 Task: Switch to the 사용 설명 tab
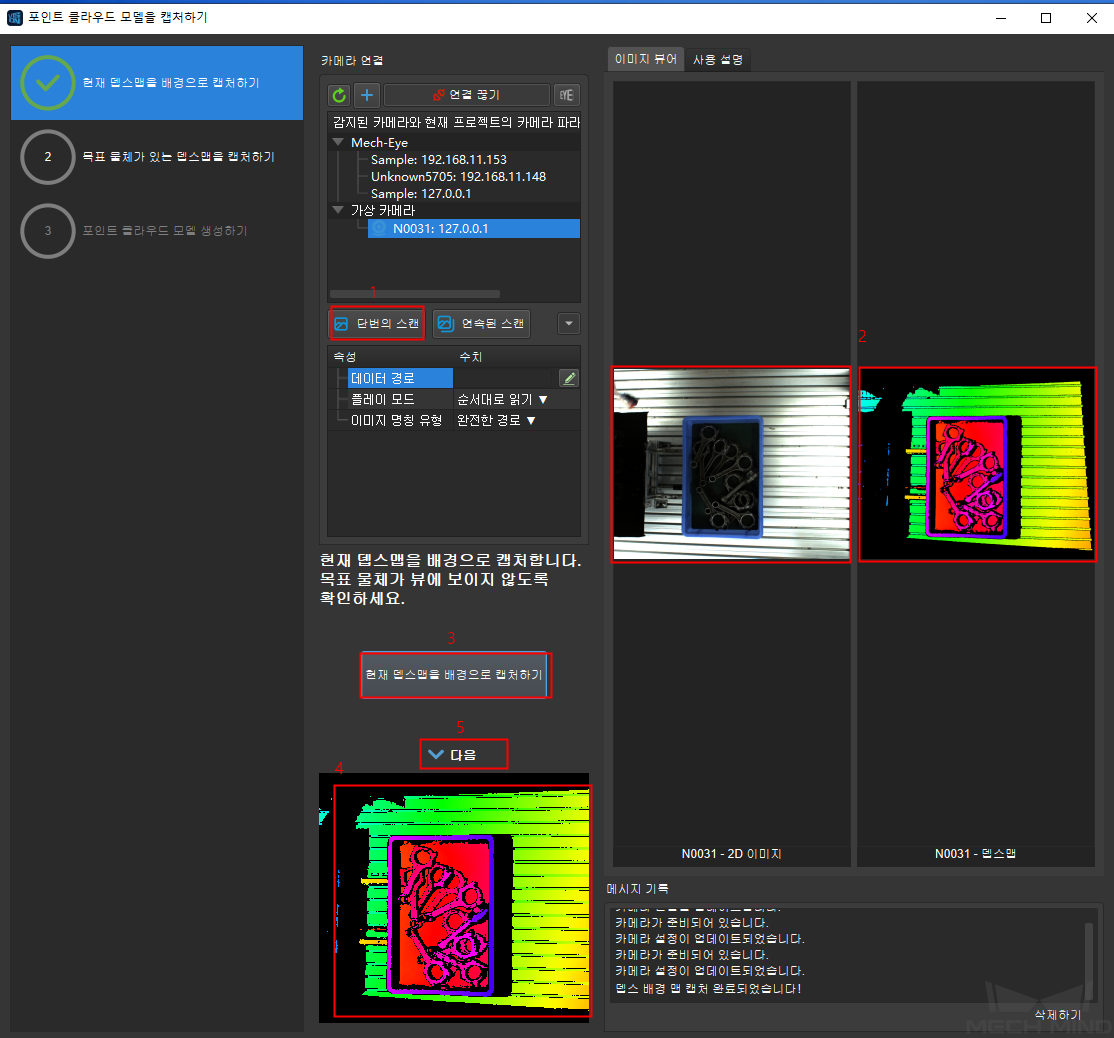(718, 60)
